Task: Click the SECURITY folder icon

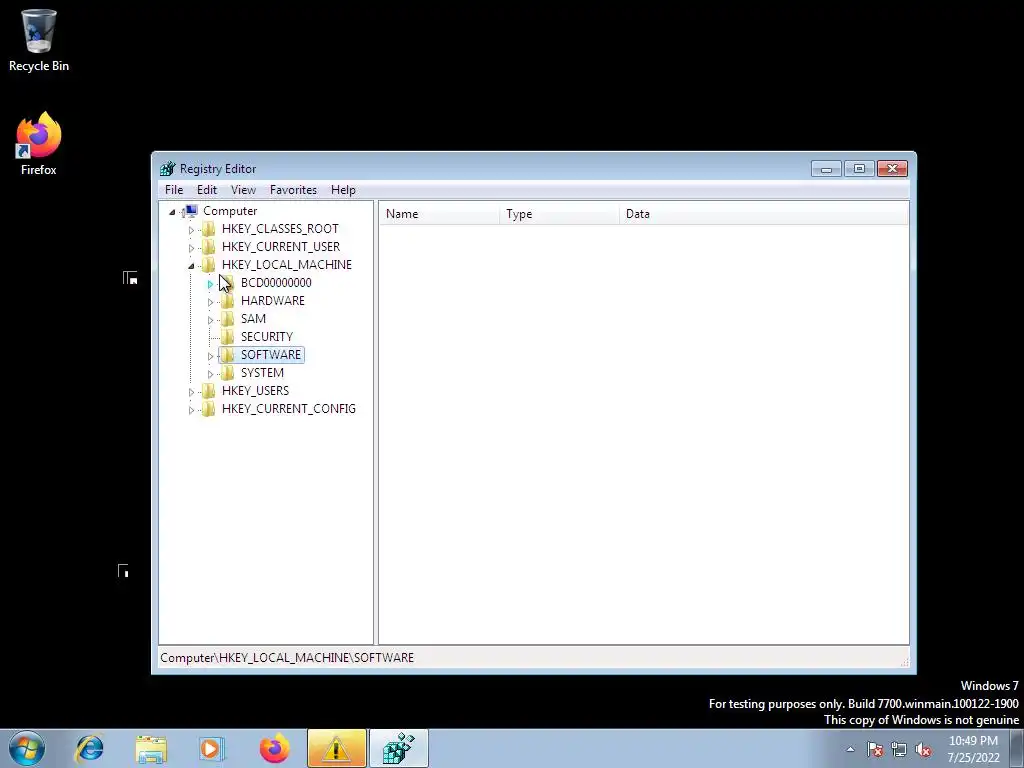Action: [228, 336]
